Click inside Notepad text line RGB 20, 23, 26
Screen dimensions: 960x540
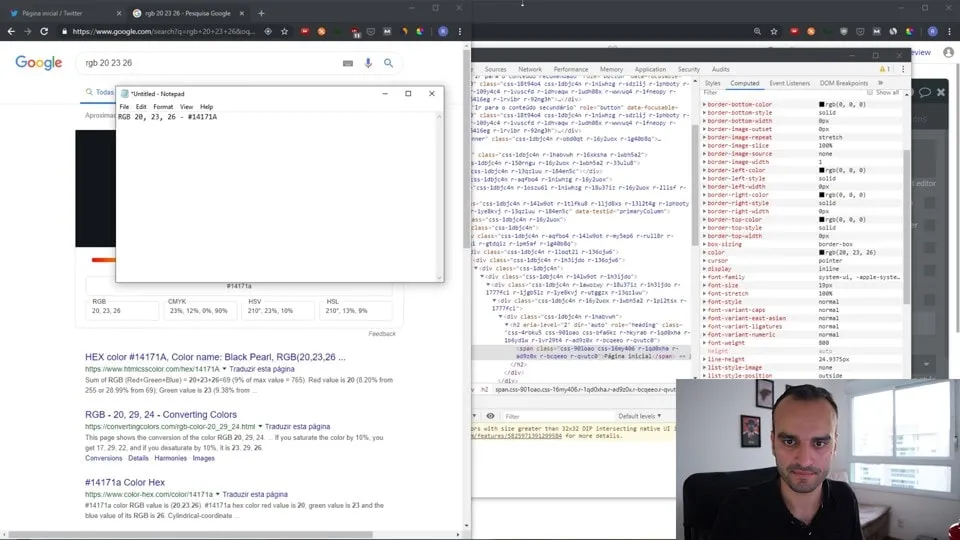(167, 116)
